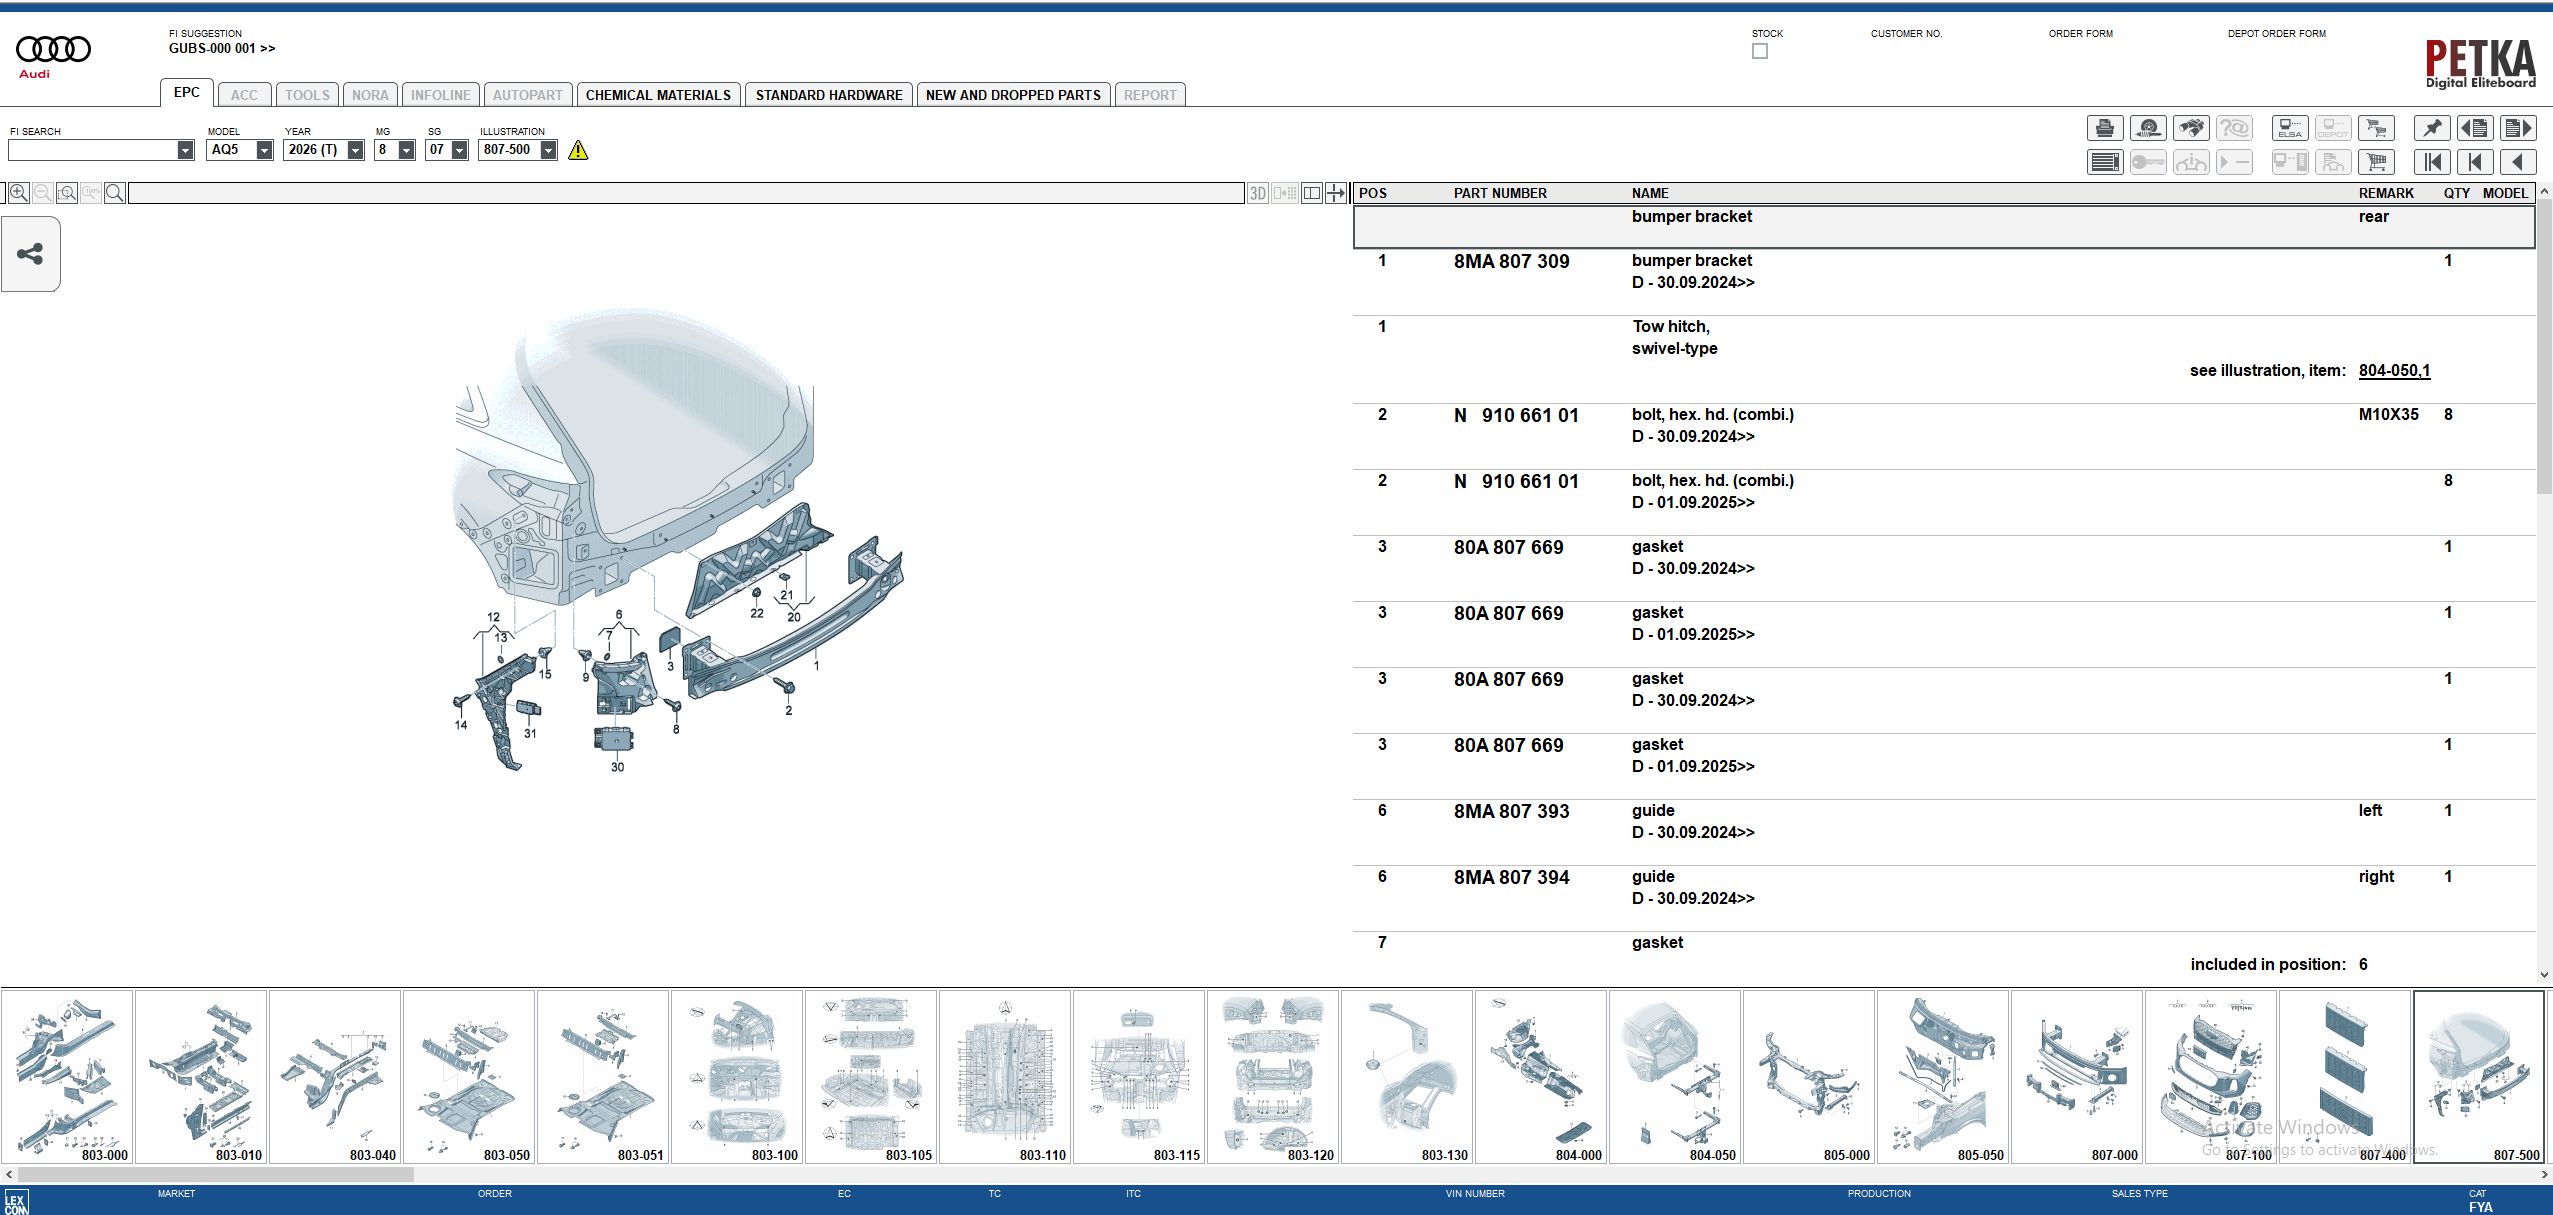Viewport: 2553px width, 1215px height.
Task: Open ELSA link button
Action: [2290, 128]
